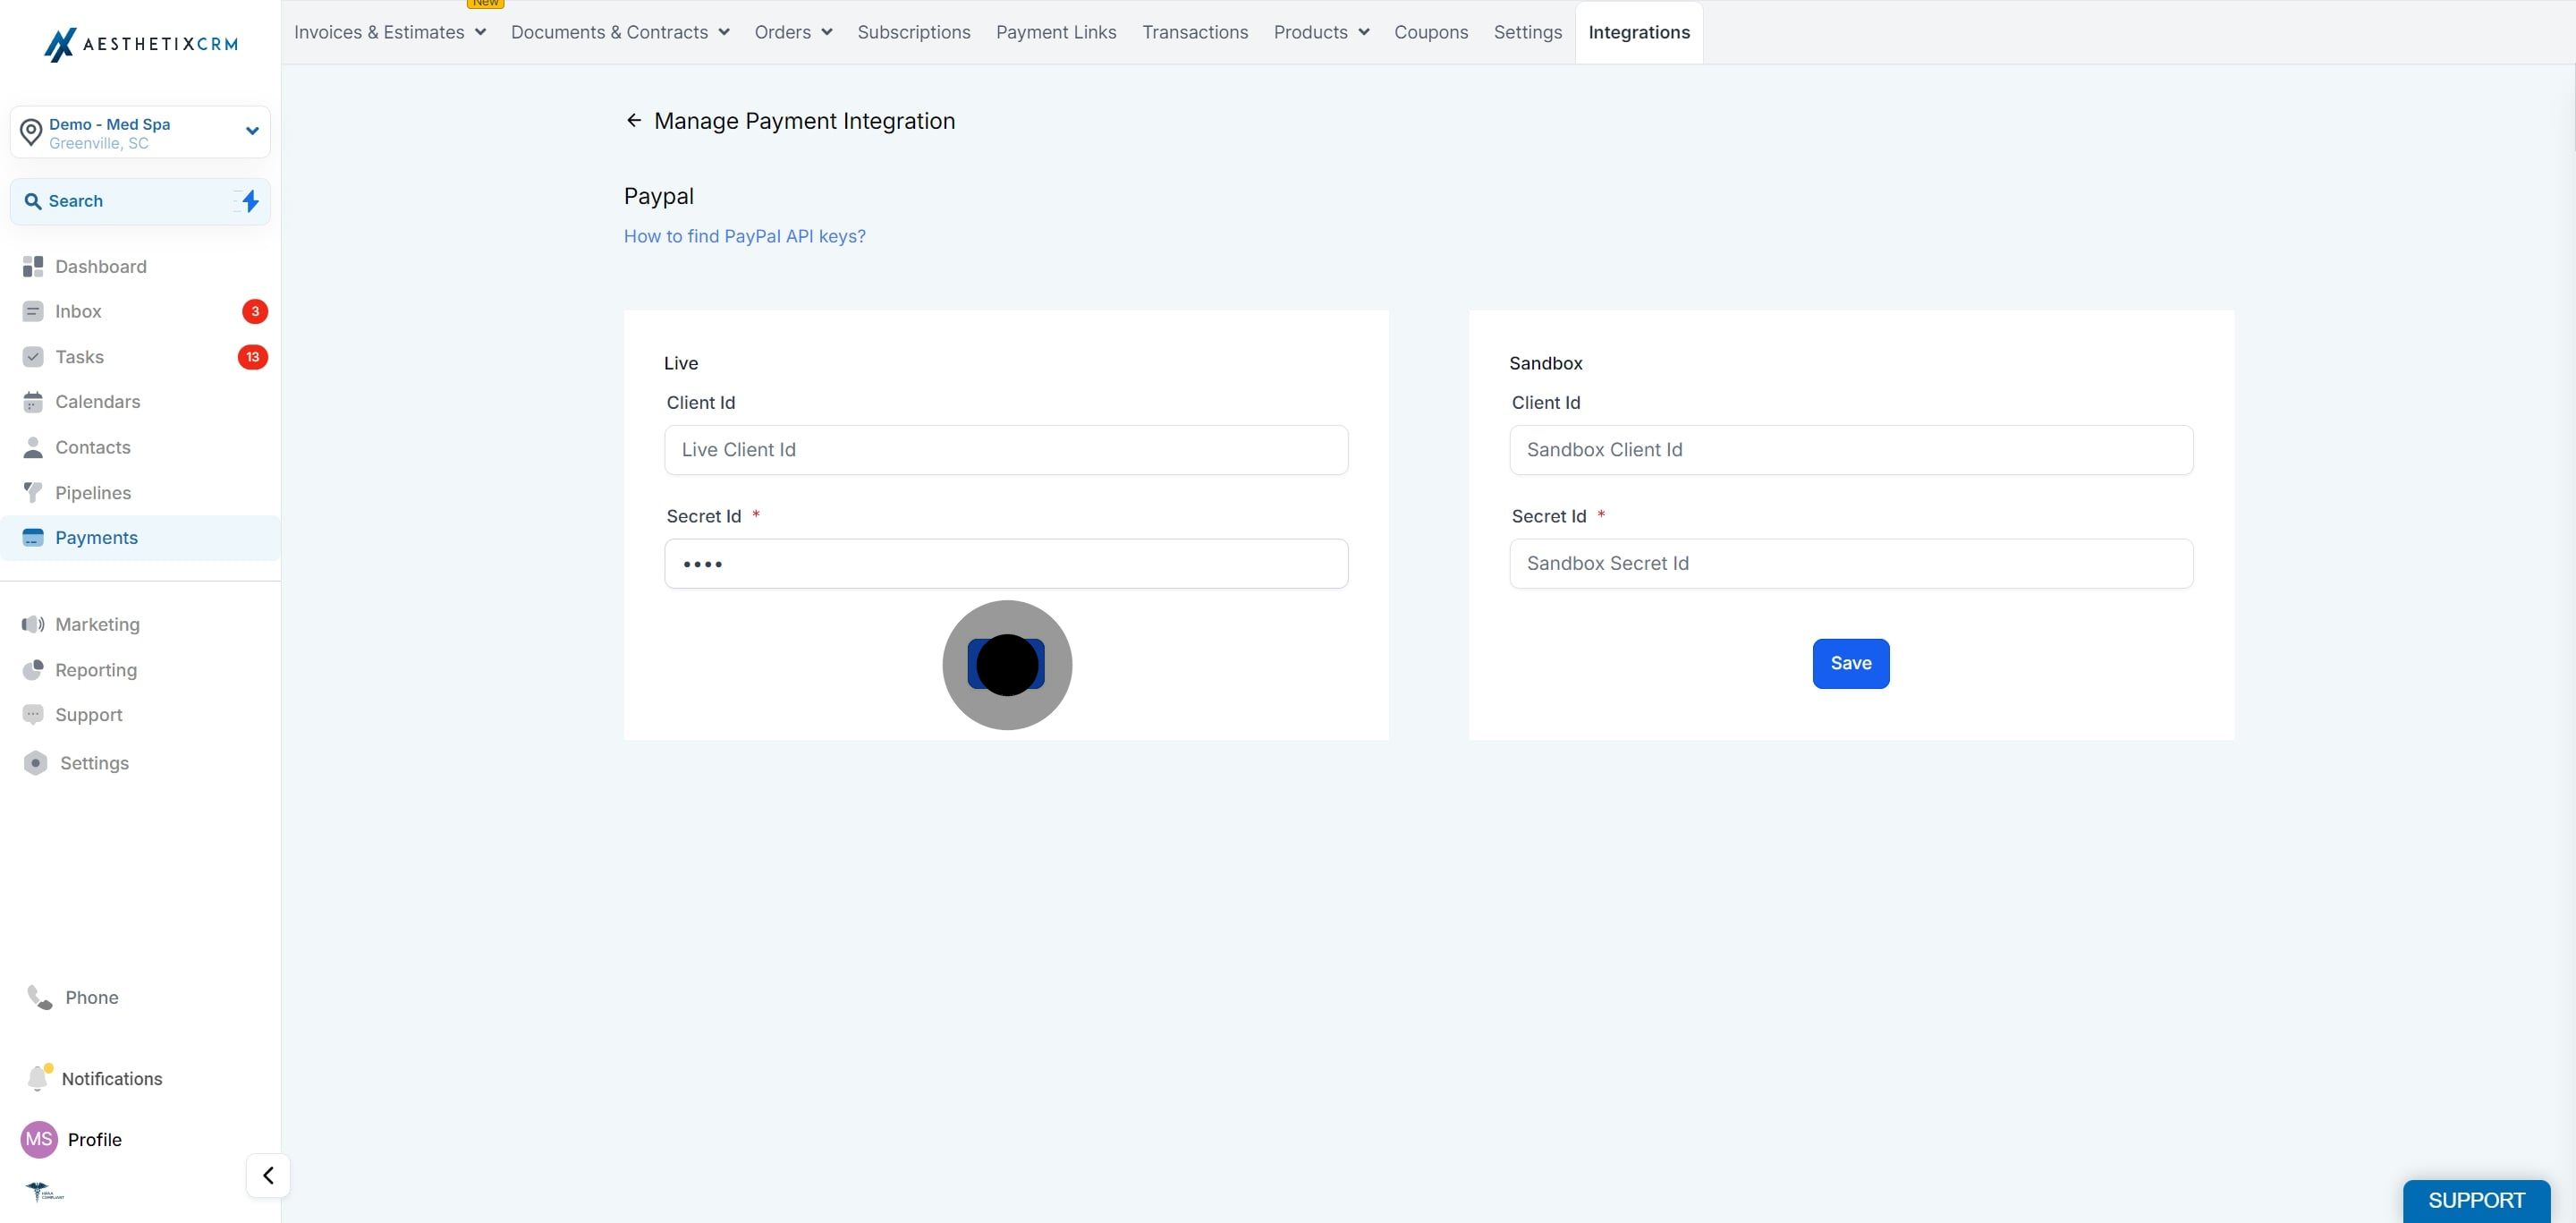
Task: Collapse the sidebar with the chevron button
Action: [268, 1175]
